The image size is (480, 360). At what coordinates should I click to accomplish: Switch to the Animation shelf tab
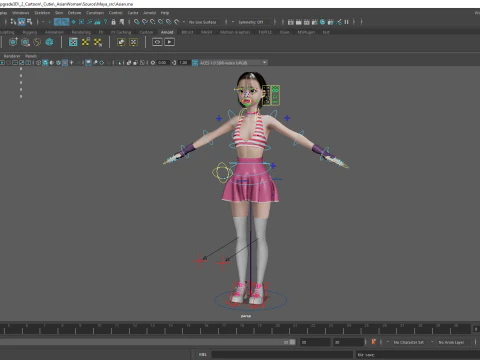click(54, 32)
